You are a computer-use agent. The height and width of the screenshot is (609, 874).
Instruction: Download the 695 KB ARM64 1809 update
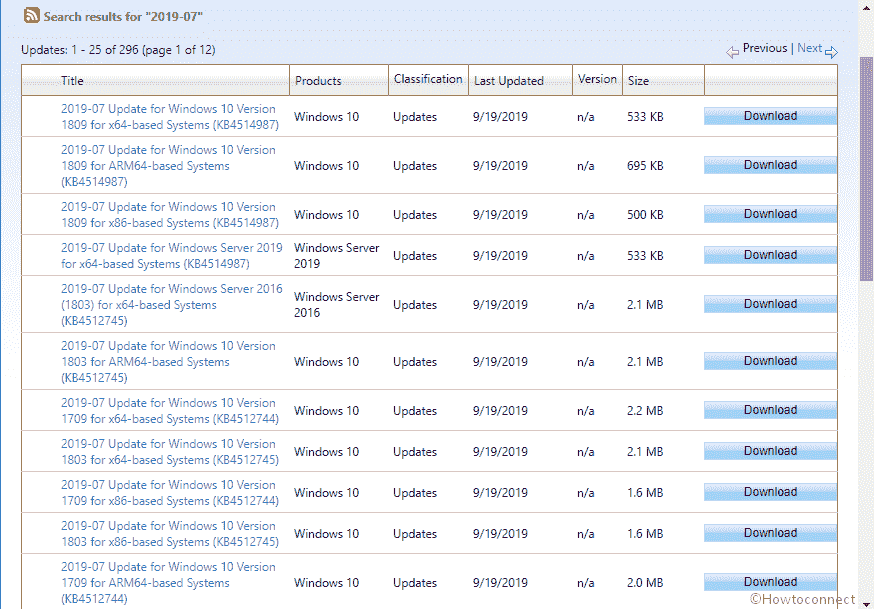(x=770, y=165)
